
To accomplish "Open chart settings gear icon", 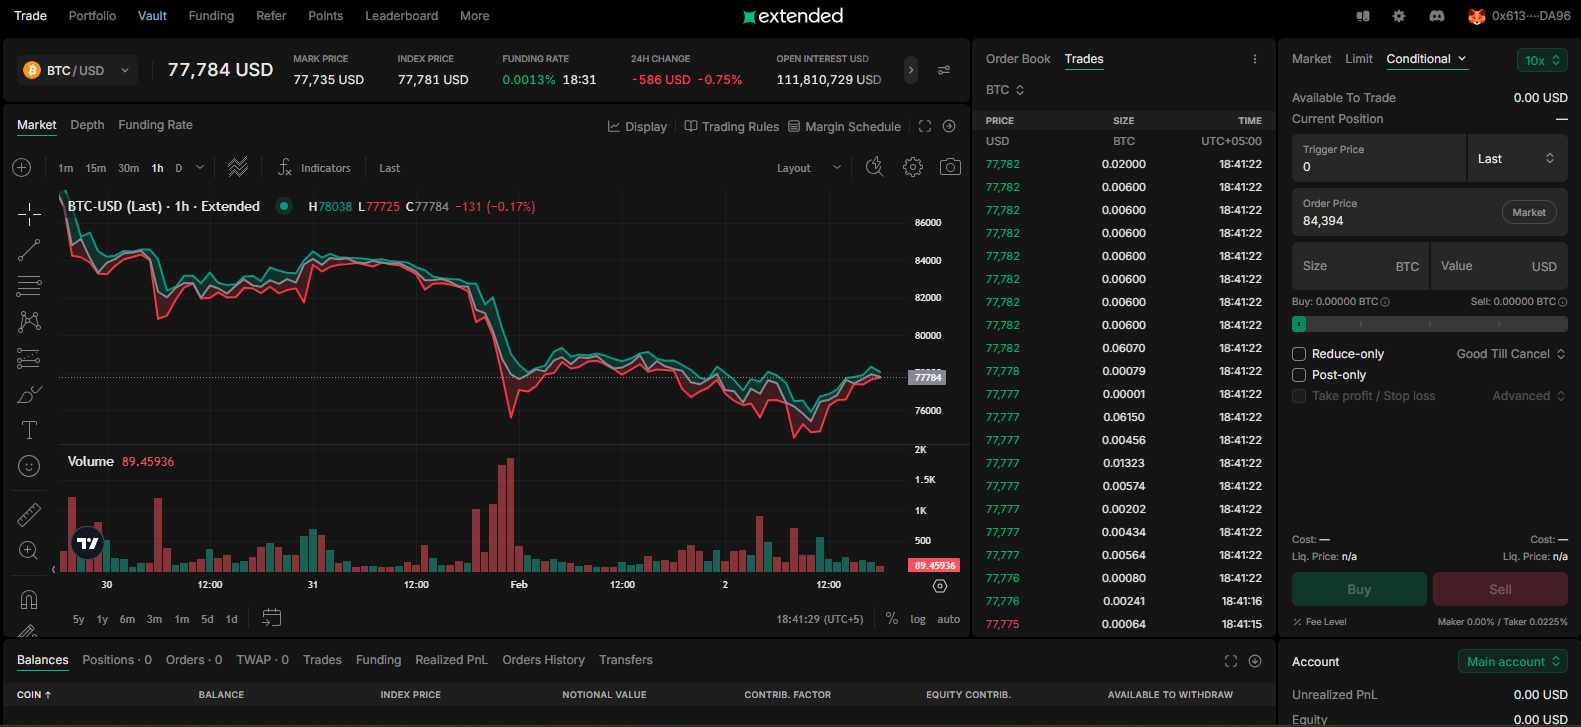I will 912,168.
